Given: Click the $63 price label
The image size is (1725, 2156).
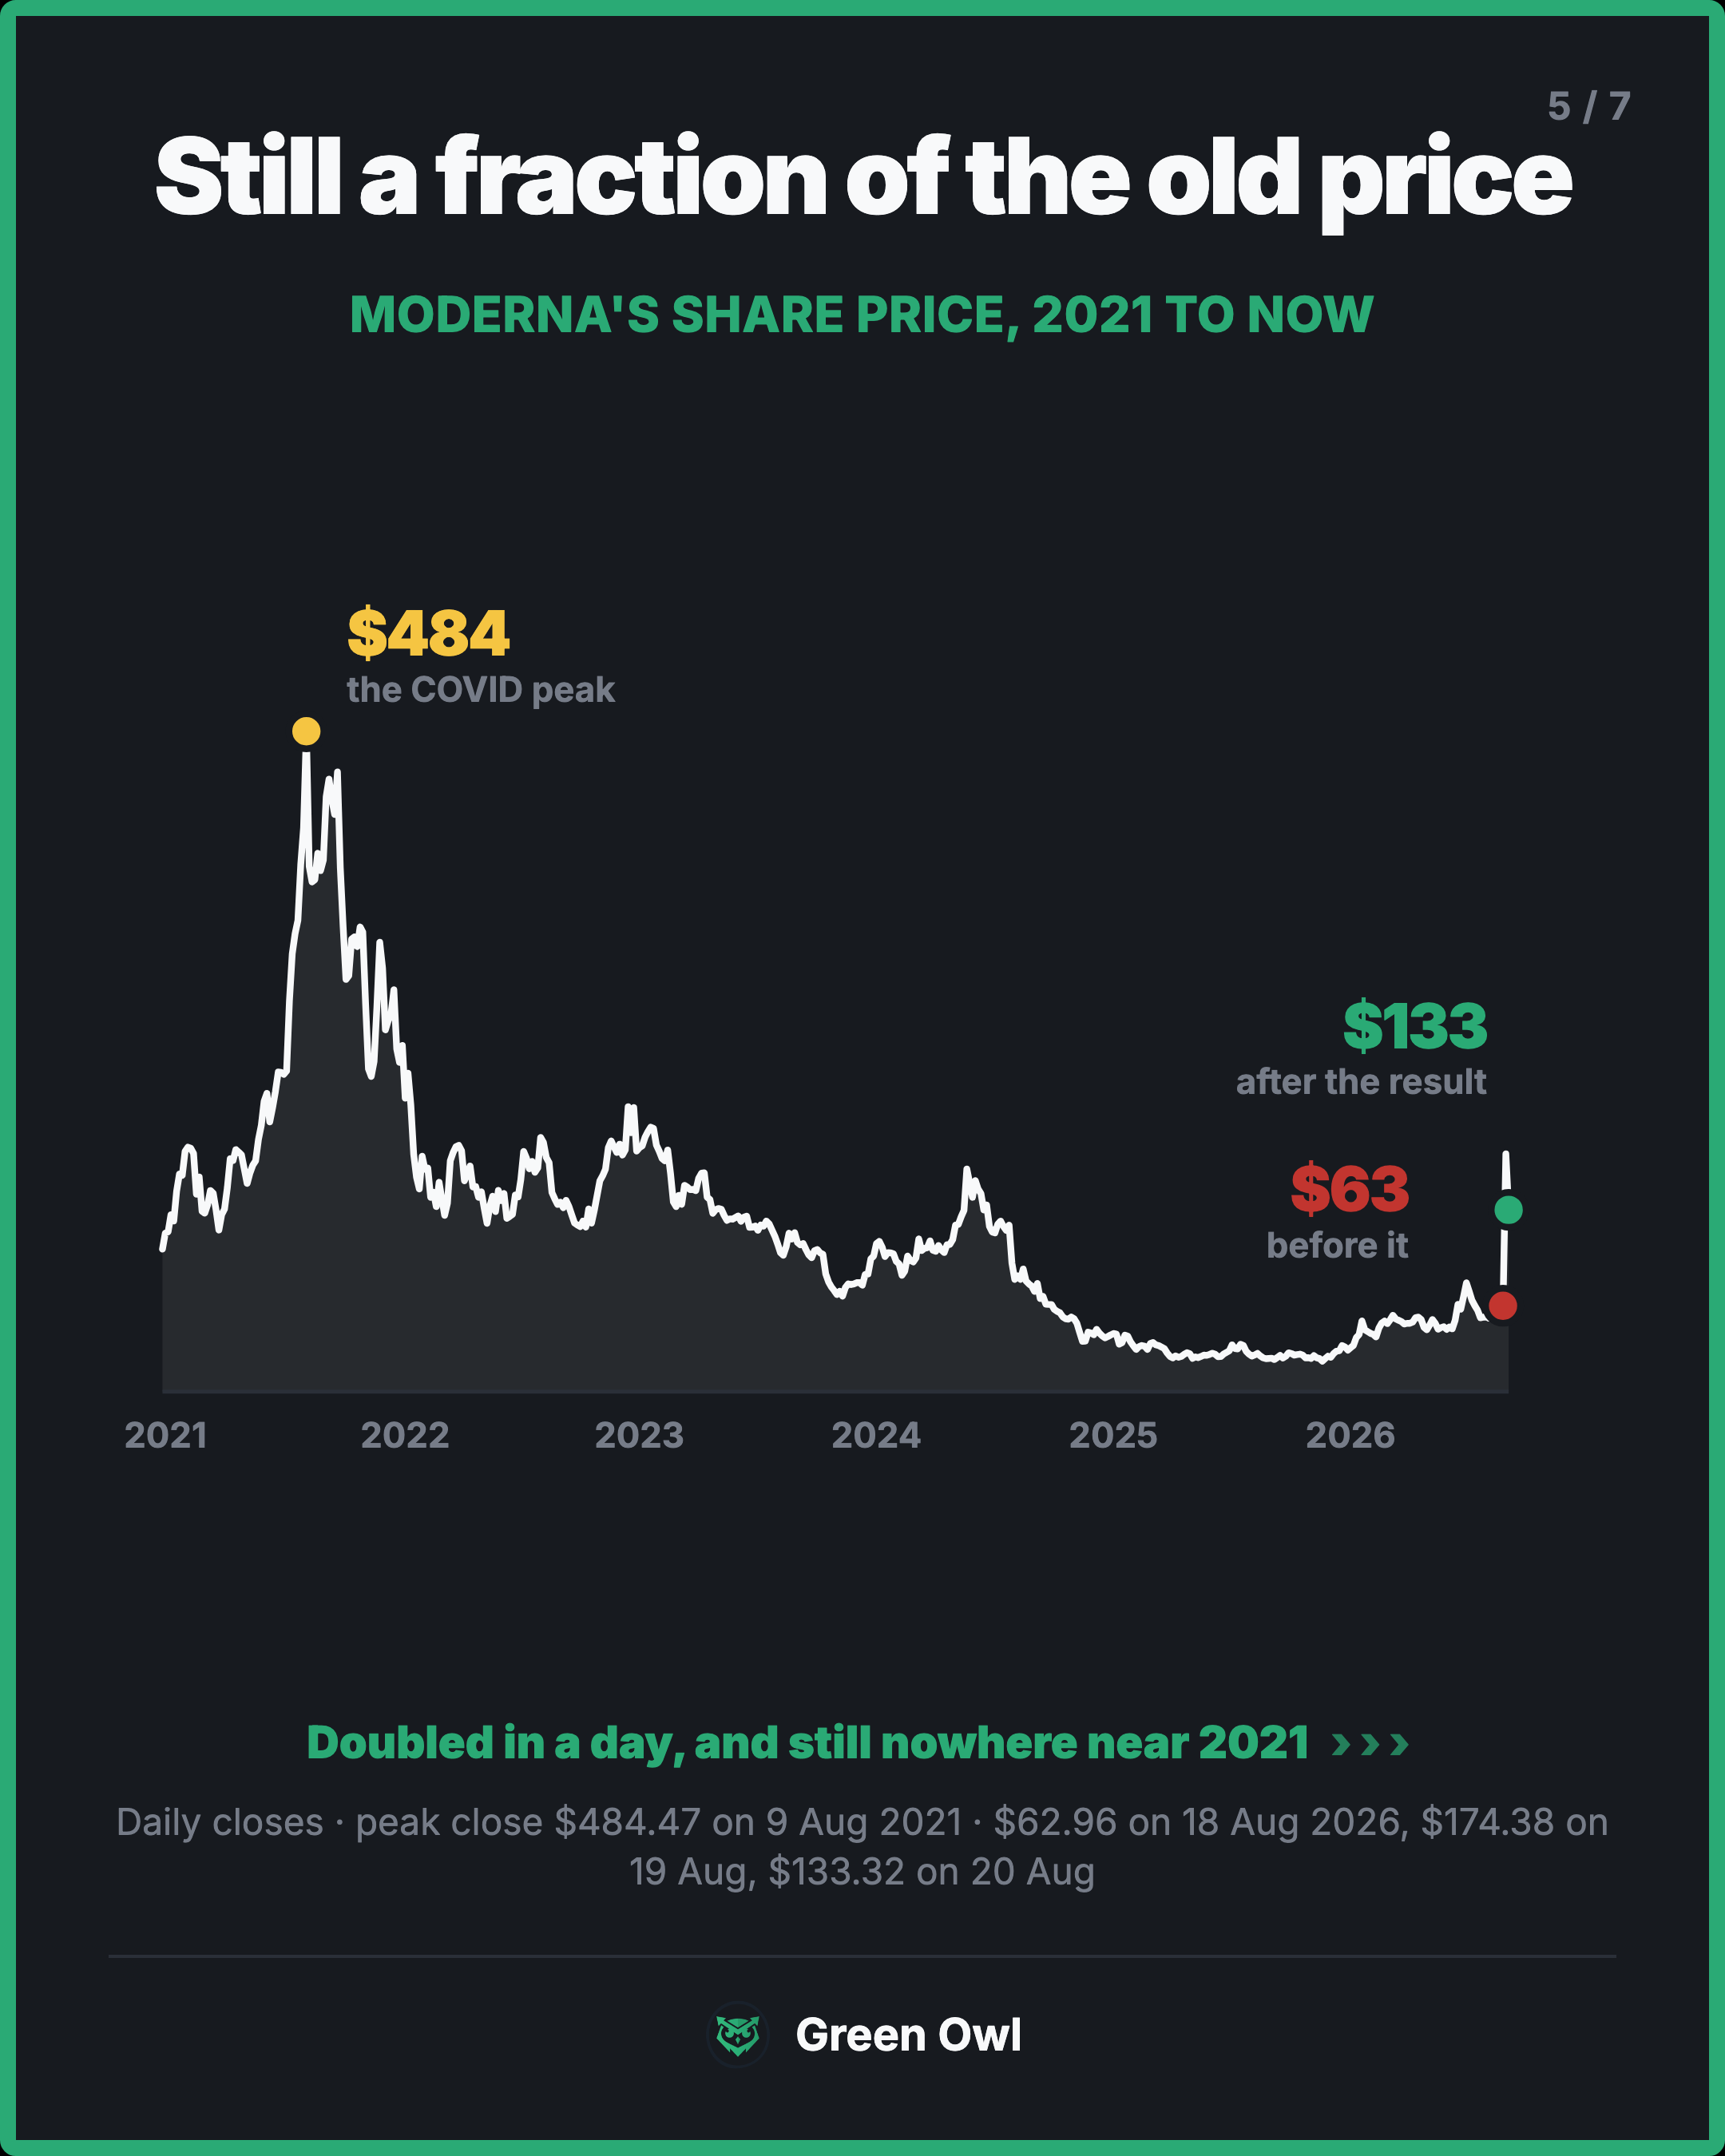Looking at the screenshot, I should 1349,1189.
